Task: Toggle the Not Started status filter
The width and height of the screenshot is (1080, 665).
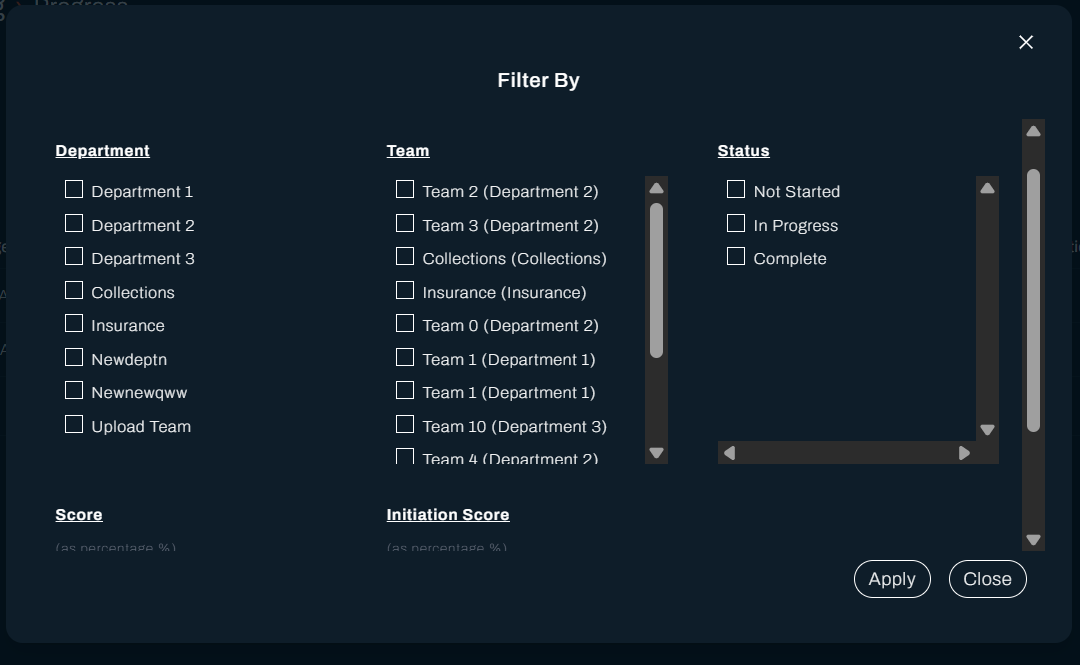Action: [736, 188]
